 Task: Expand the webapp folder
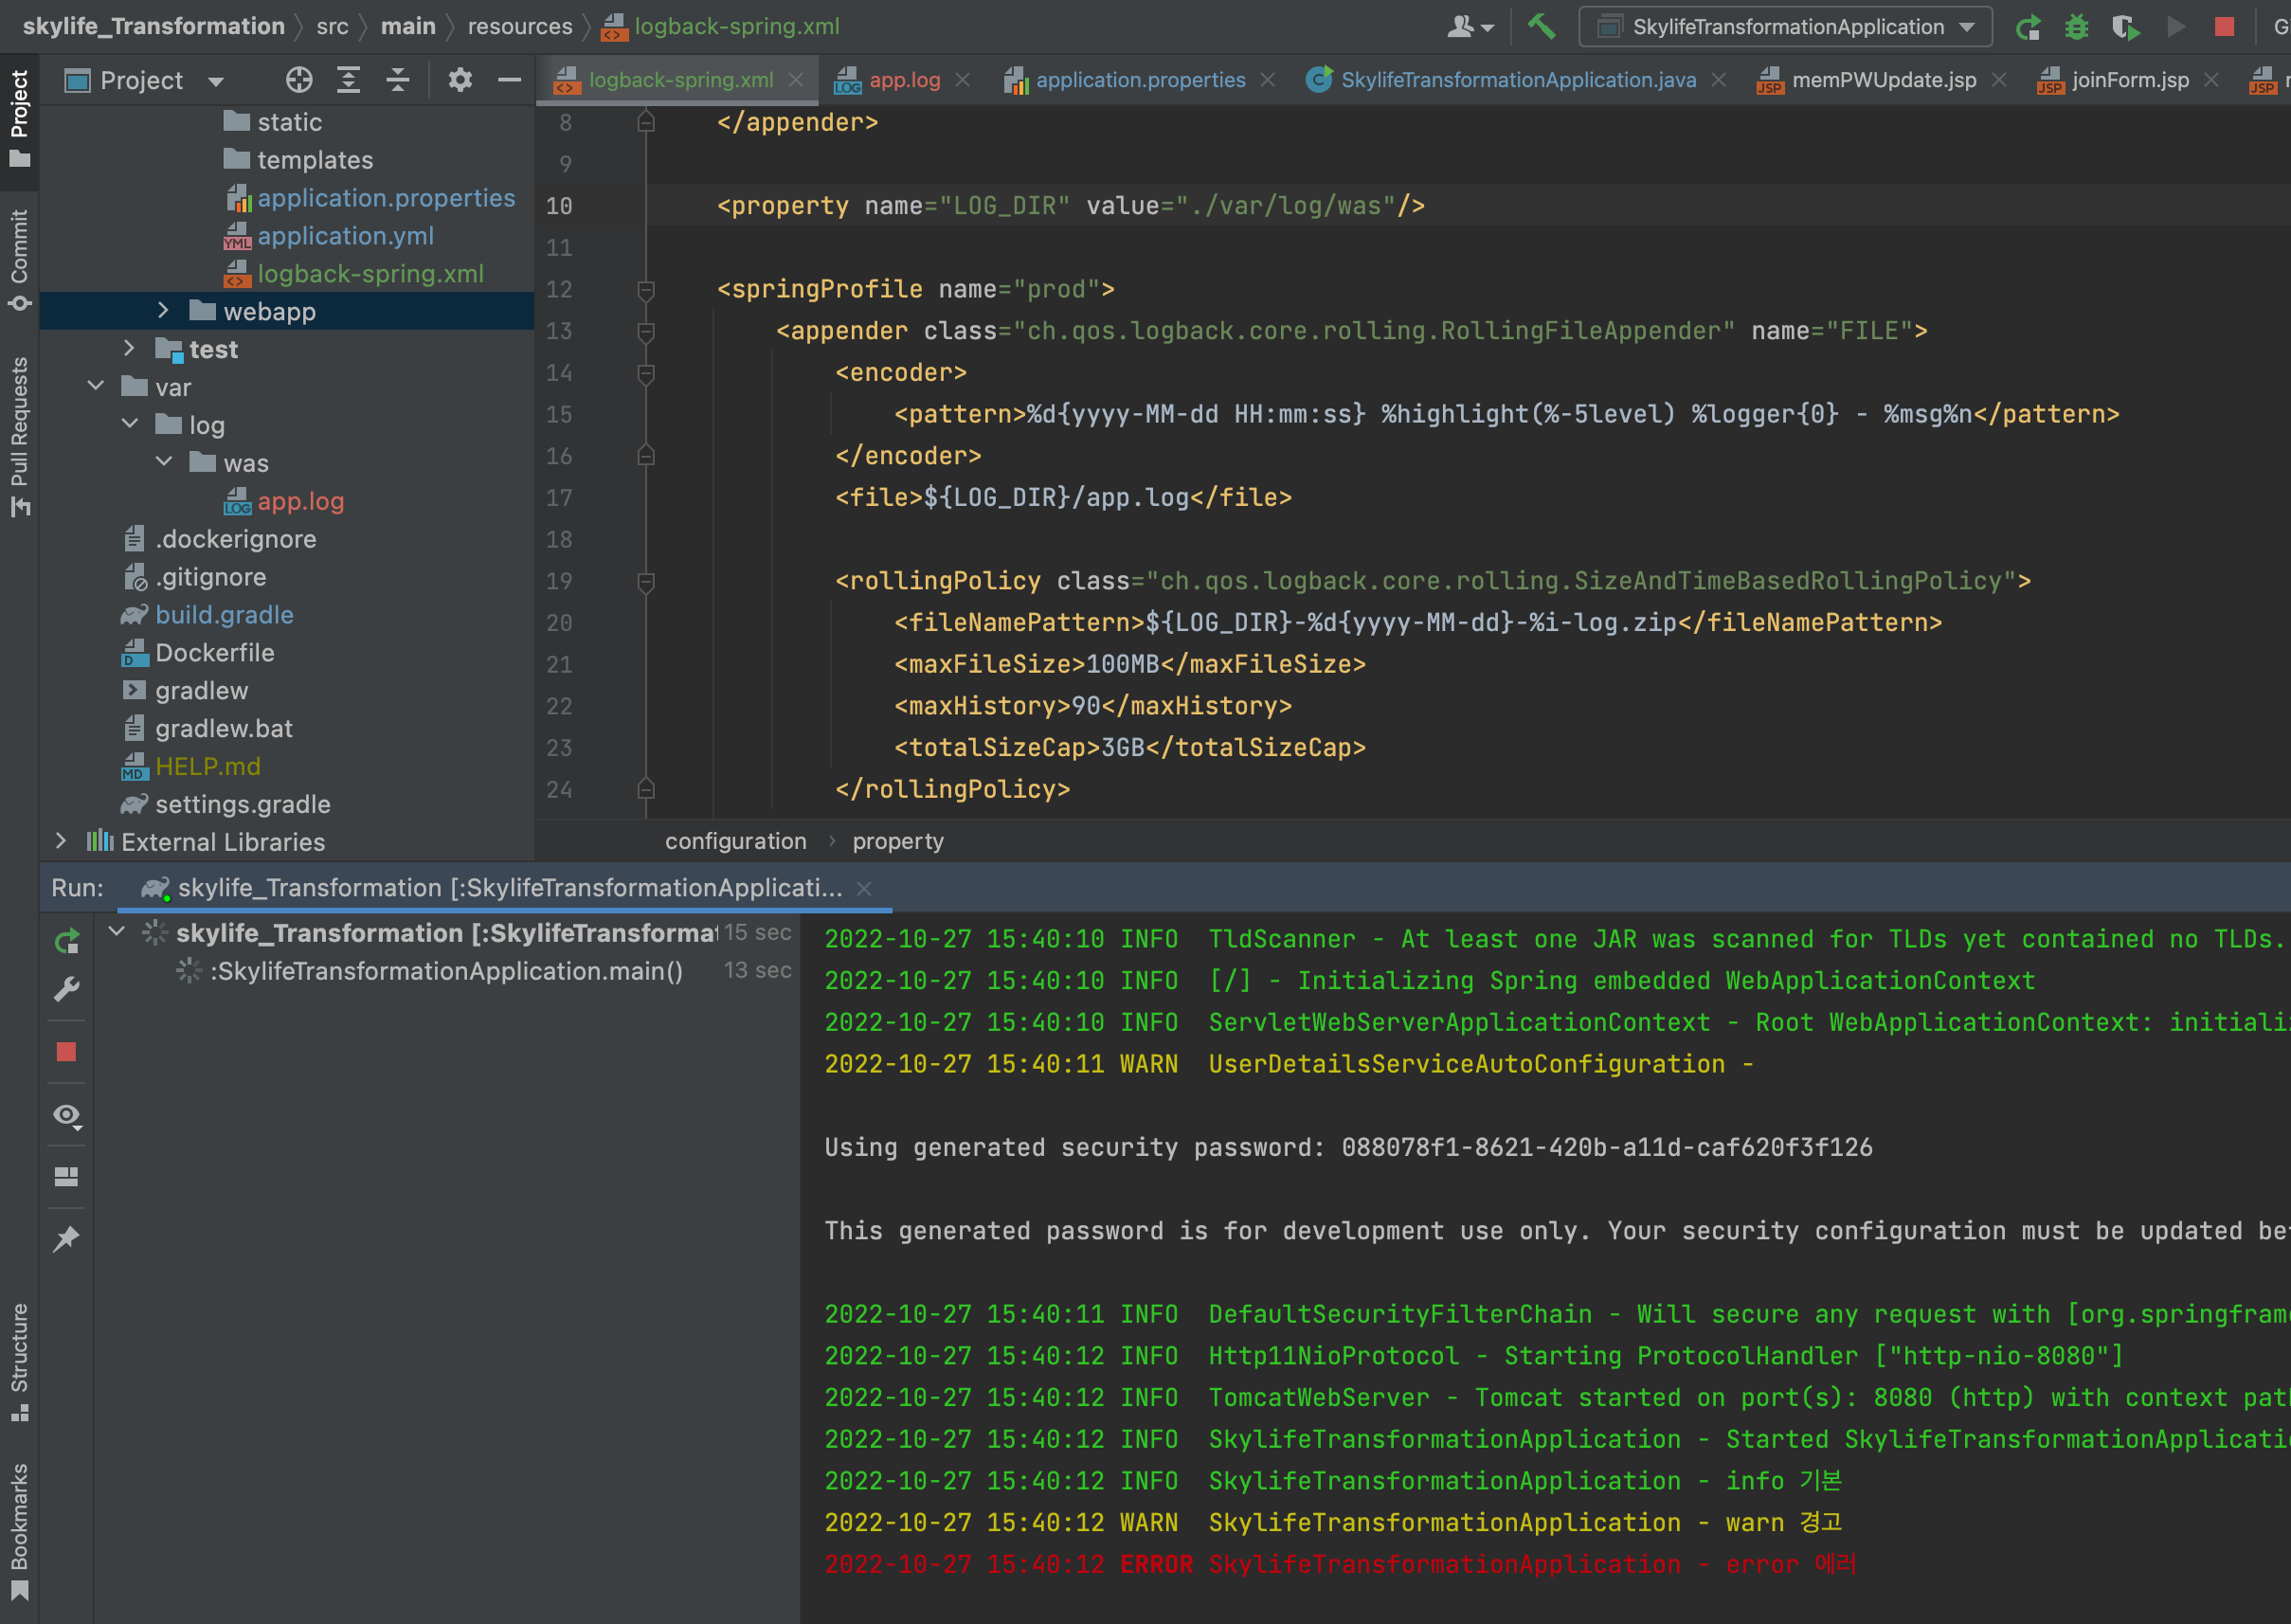[x=163, y=311]
